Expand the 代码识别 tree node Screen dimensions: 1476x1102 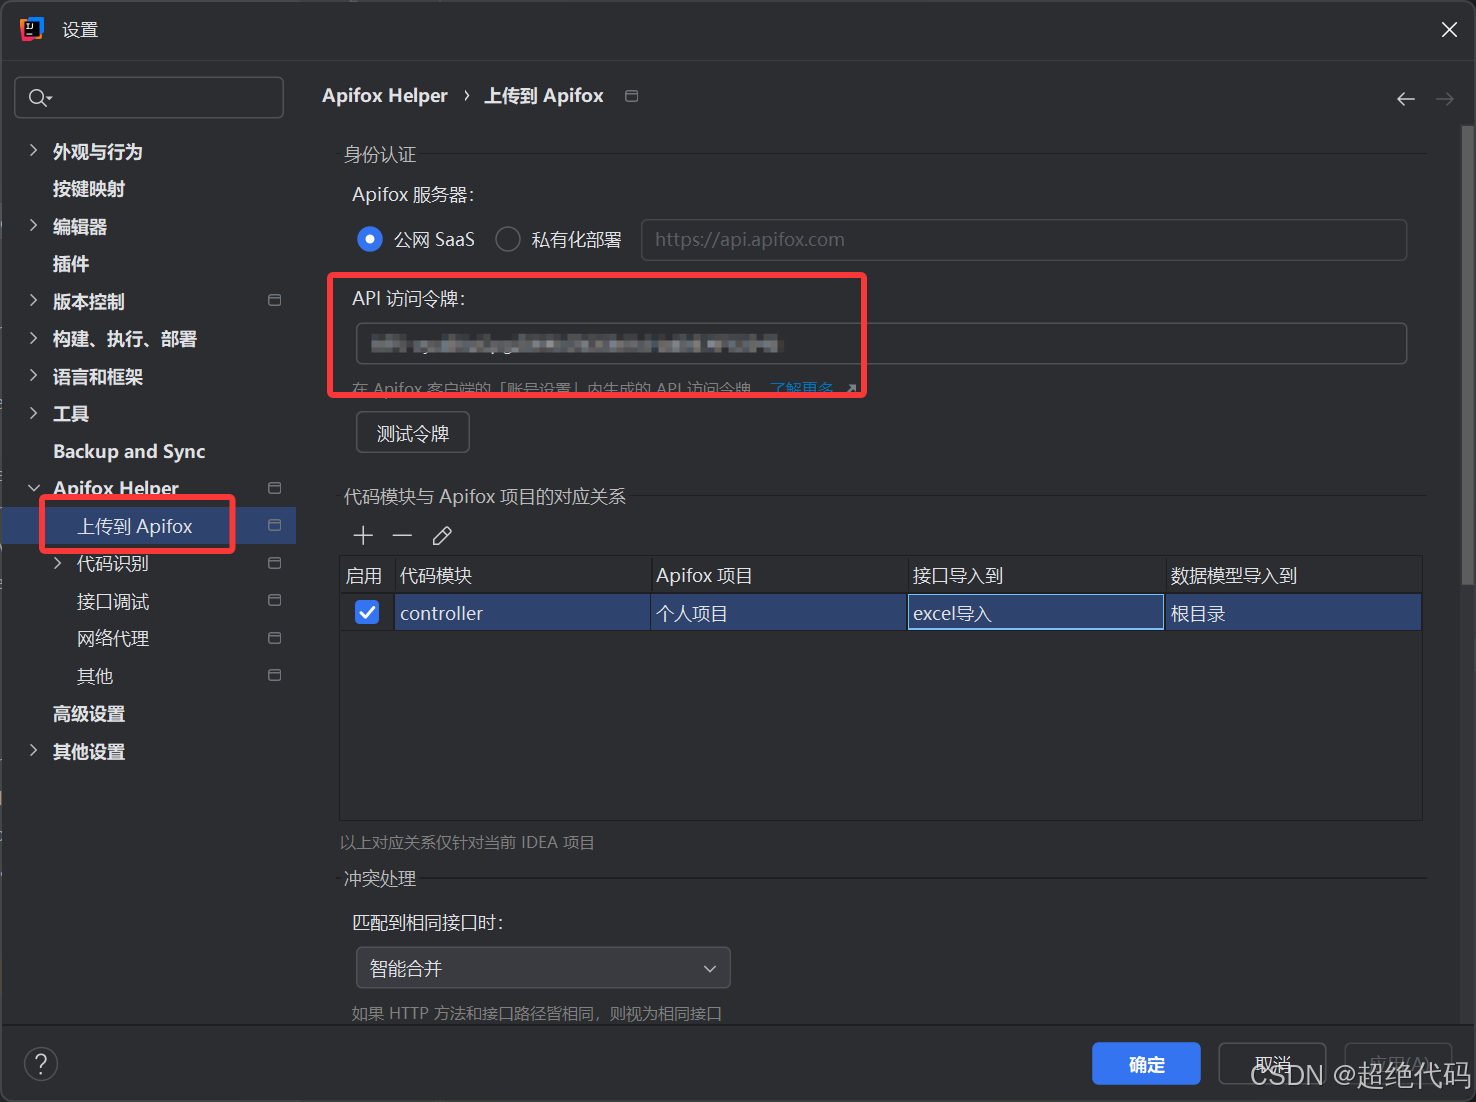[x=57, y=564]
